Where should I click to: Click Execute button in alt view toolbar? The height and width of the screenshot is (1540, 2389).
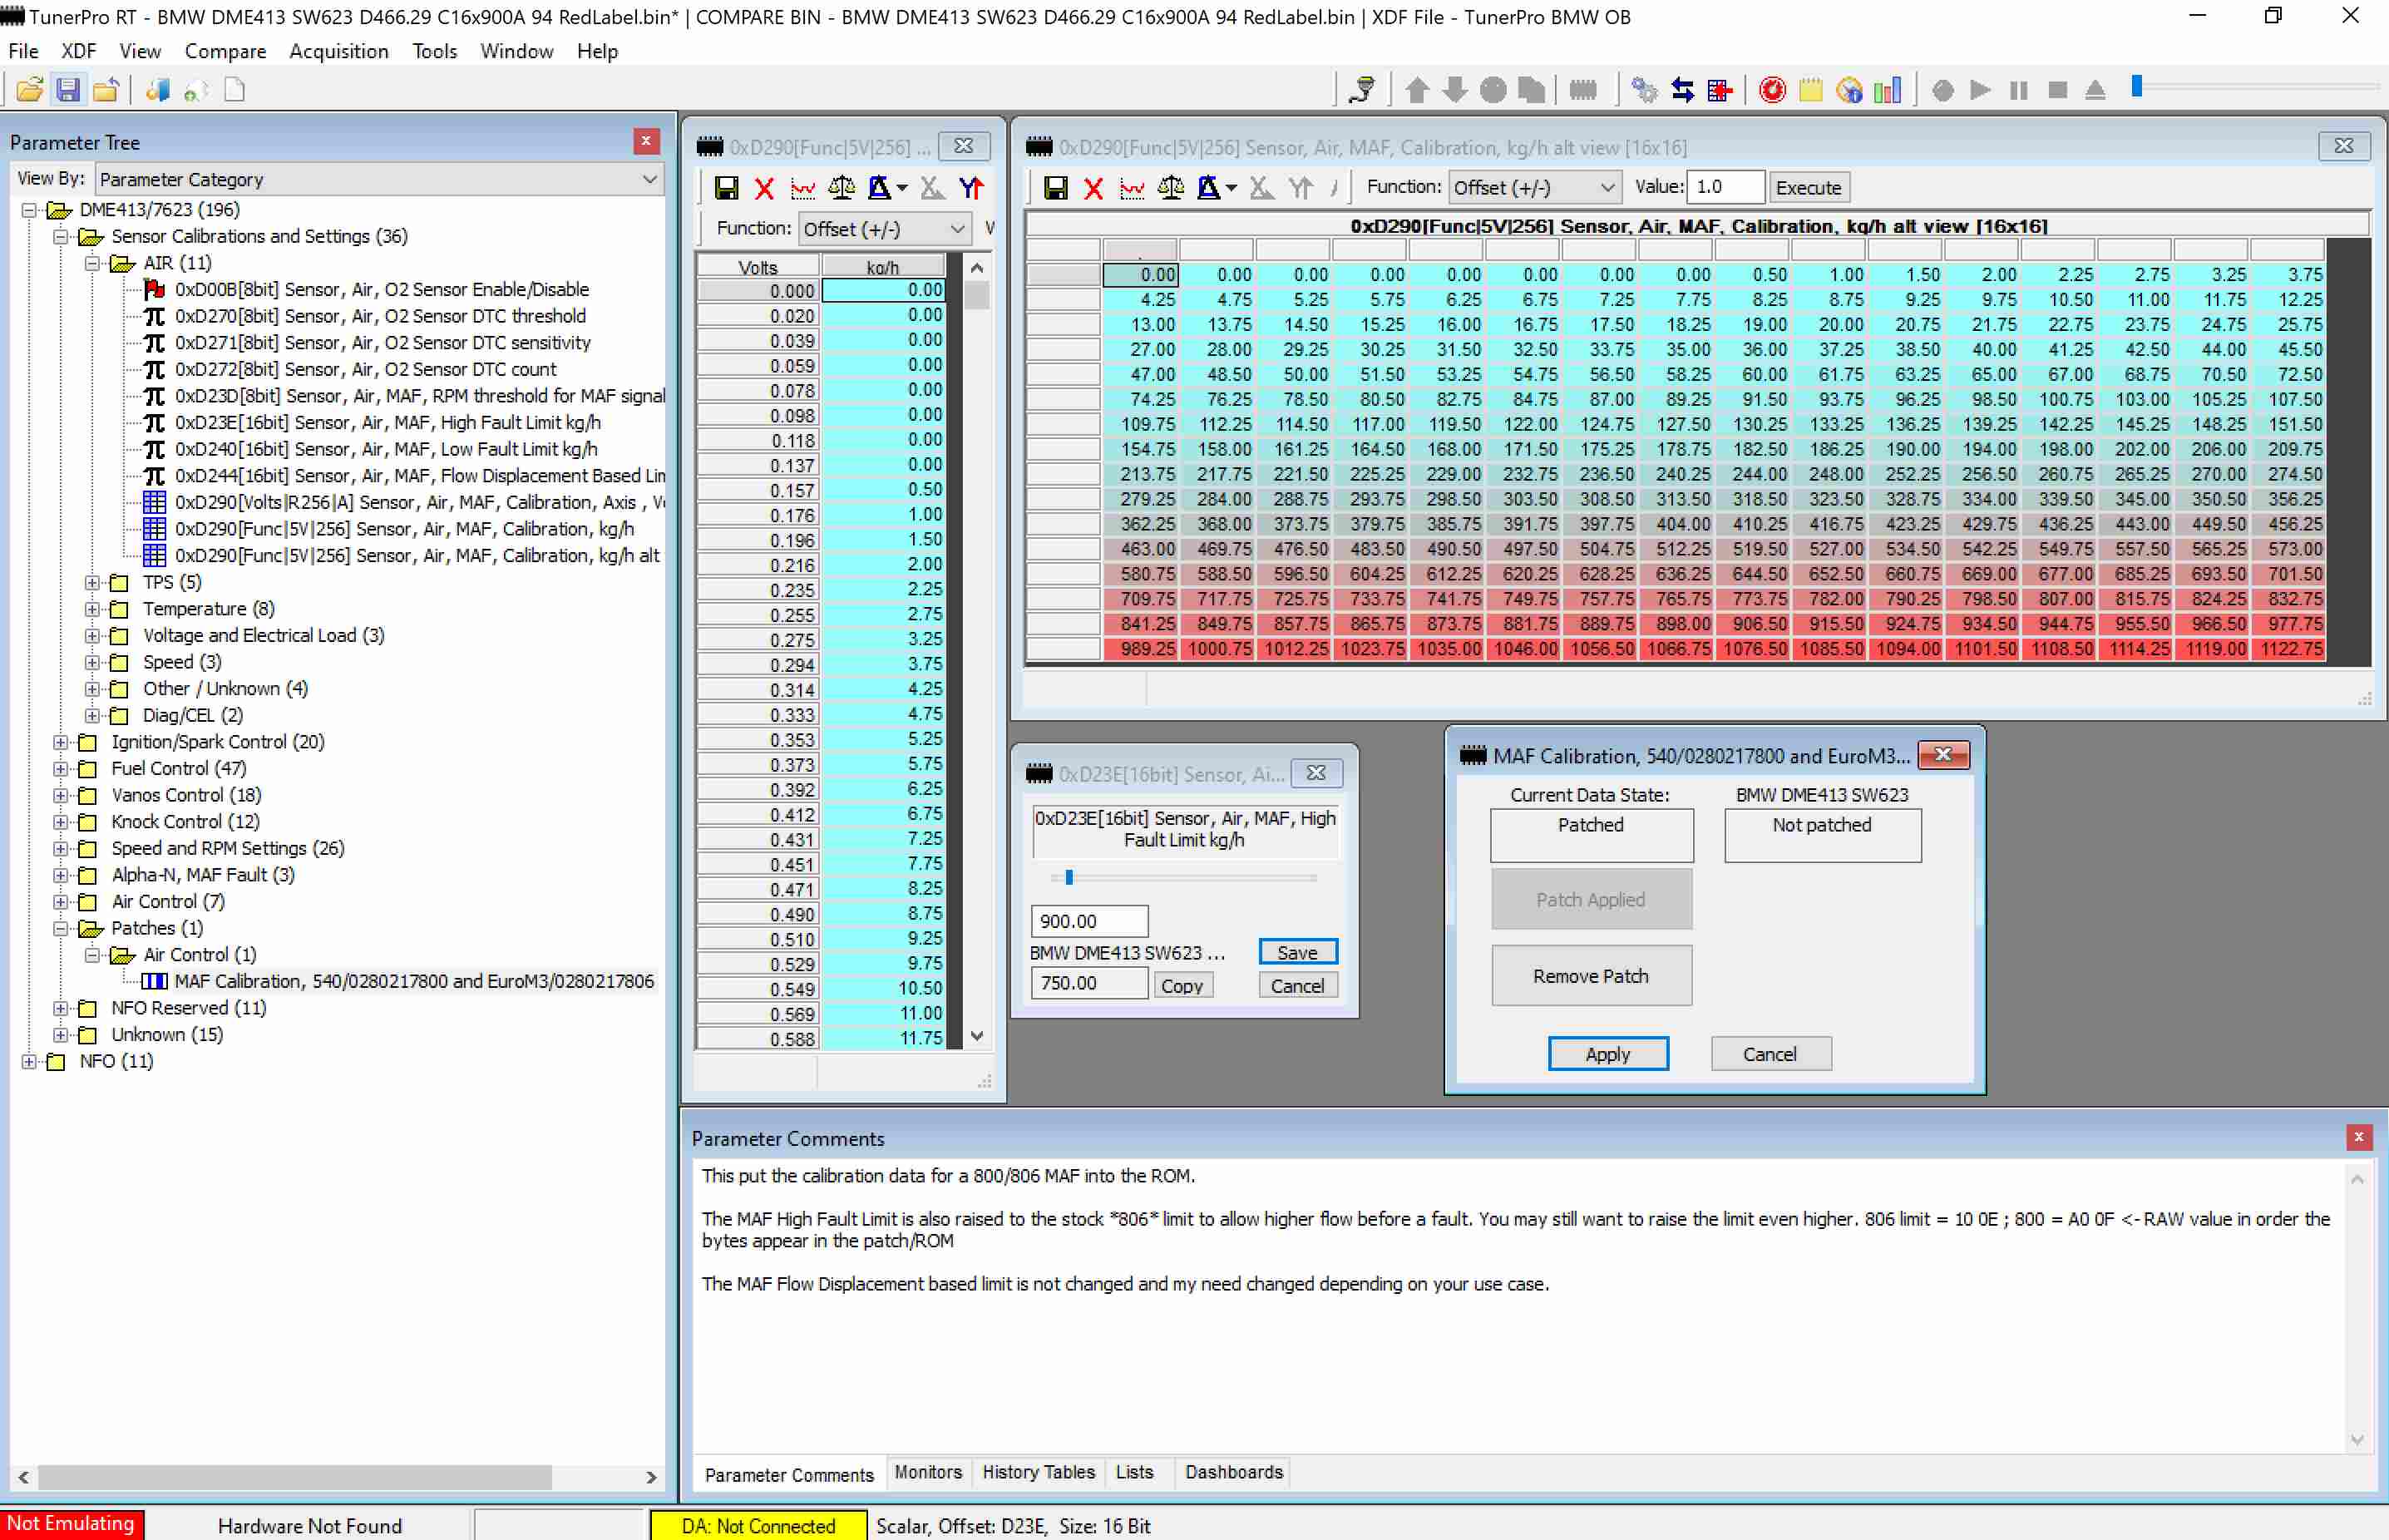tap(1807, 188)
